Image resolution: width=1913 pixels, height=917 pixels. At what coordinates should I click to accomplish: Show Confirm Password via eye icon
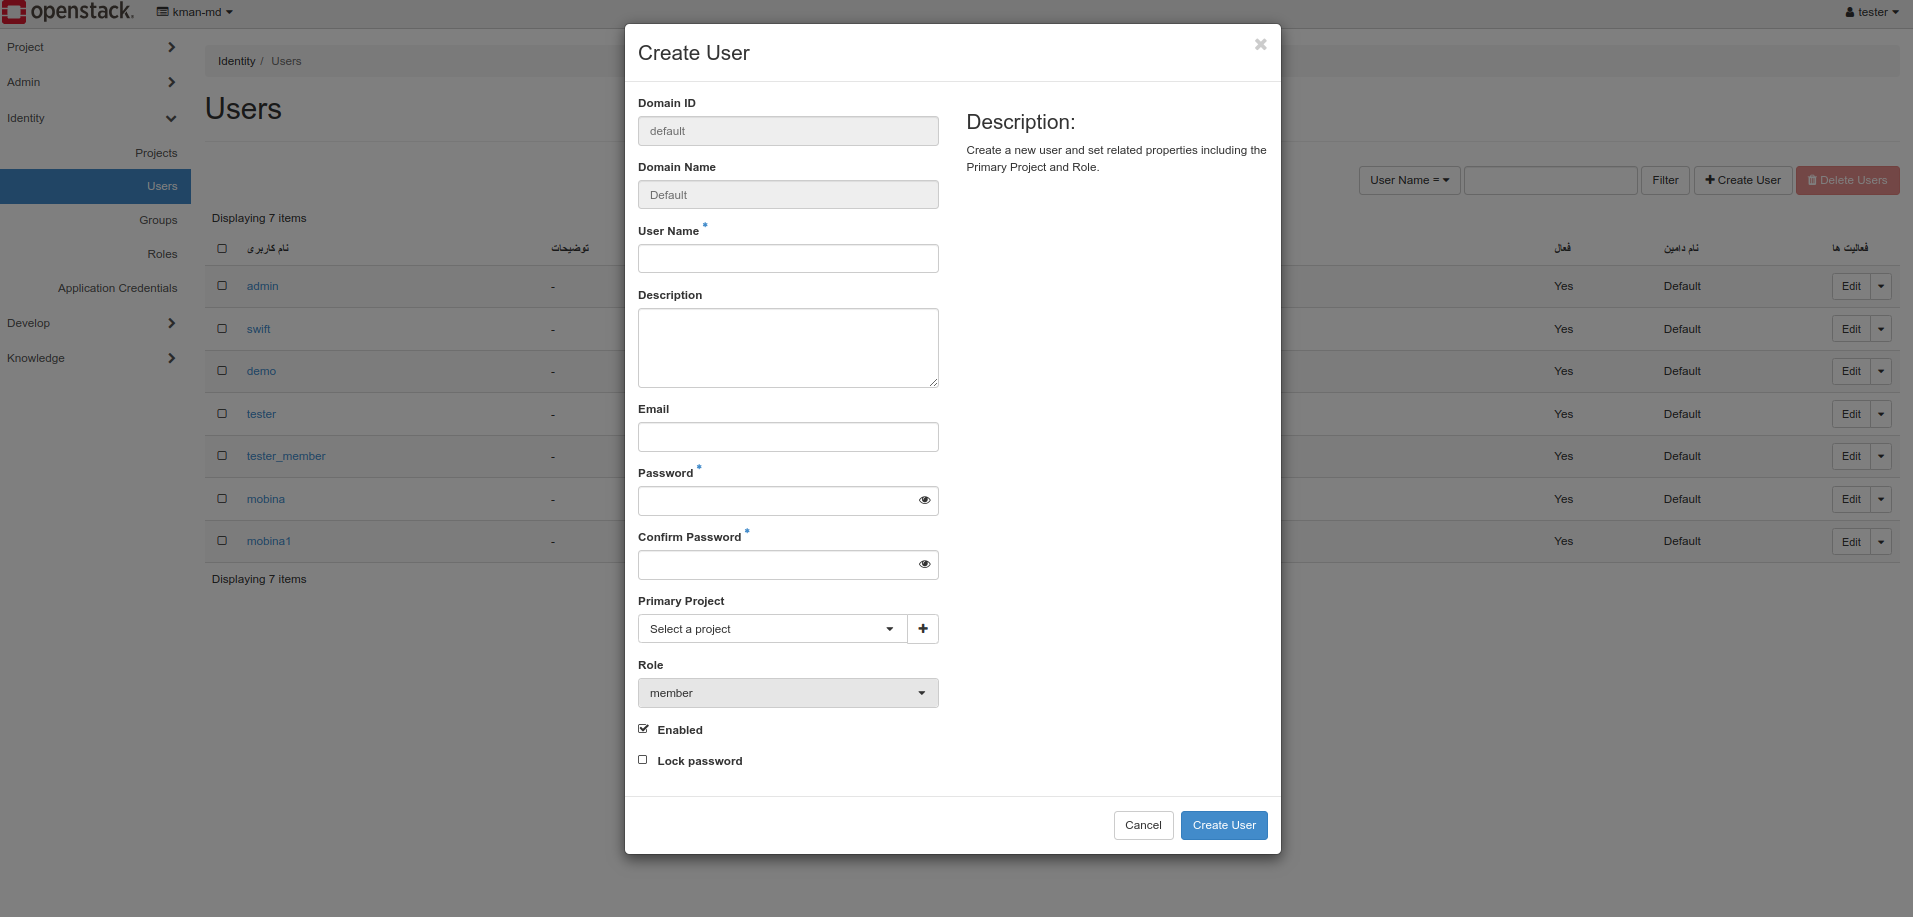click(x=924, y=564)
